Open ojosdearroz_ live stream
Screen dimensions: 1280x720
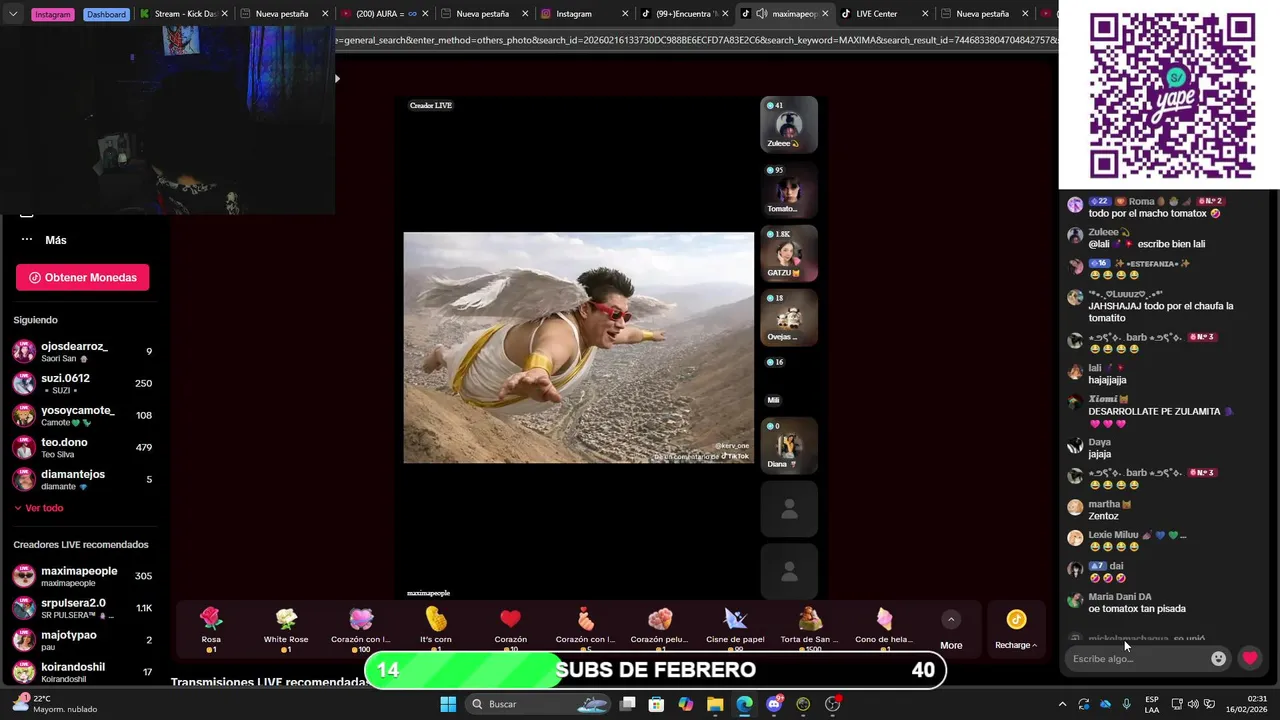tap(82, 352)
